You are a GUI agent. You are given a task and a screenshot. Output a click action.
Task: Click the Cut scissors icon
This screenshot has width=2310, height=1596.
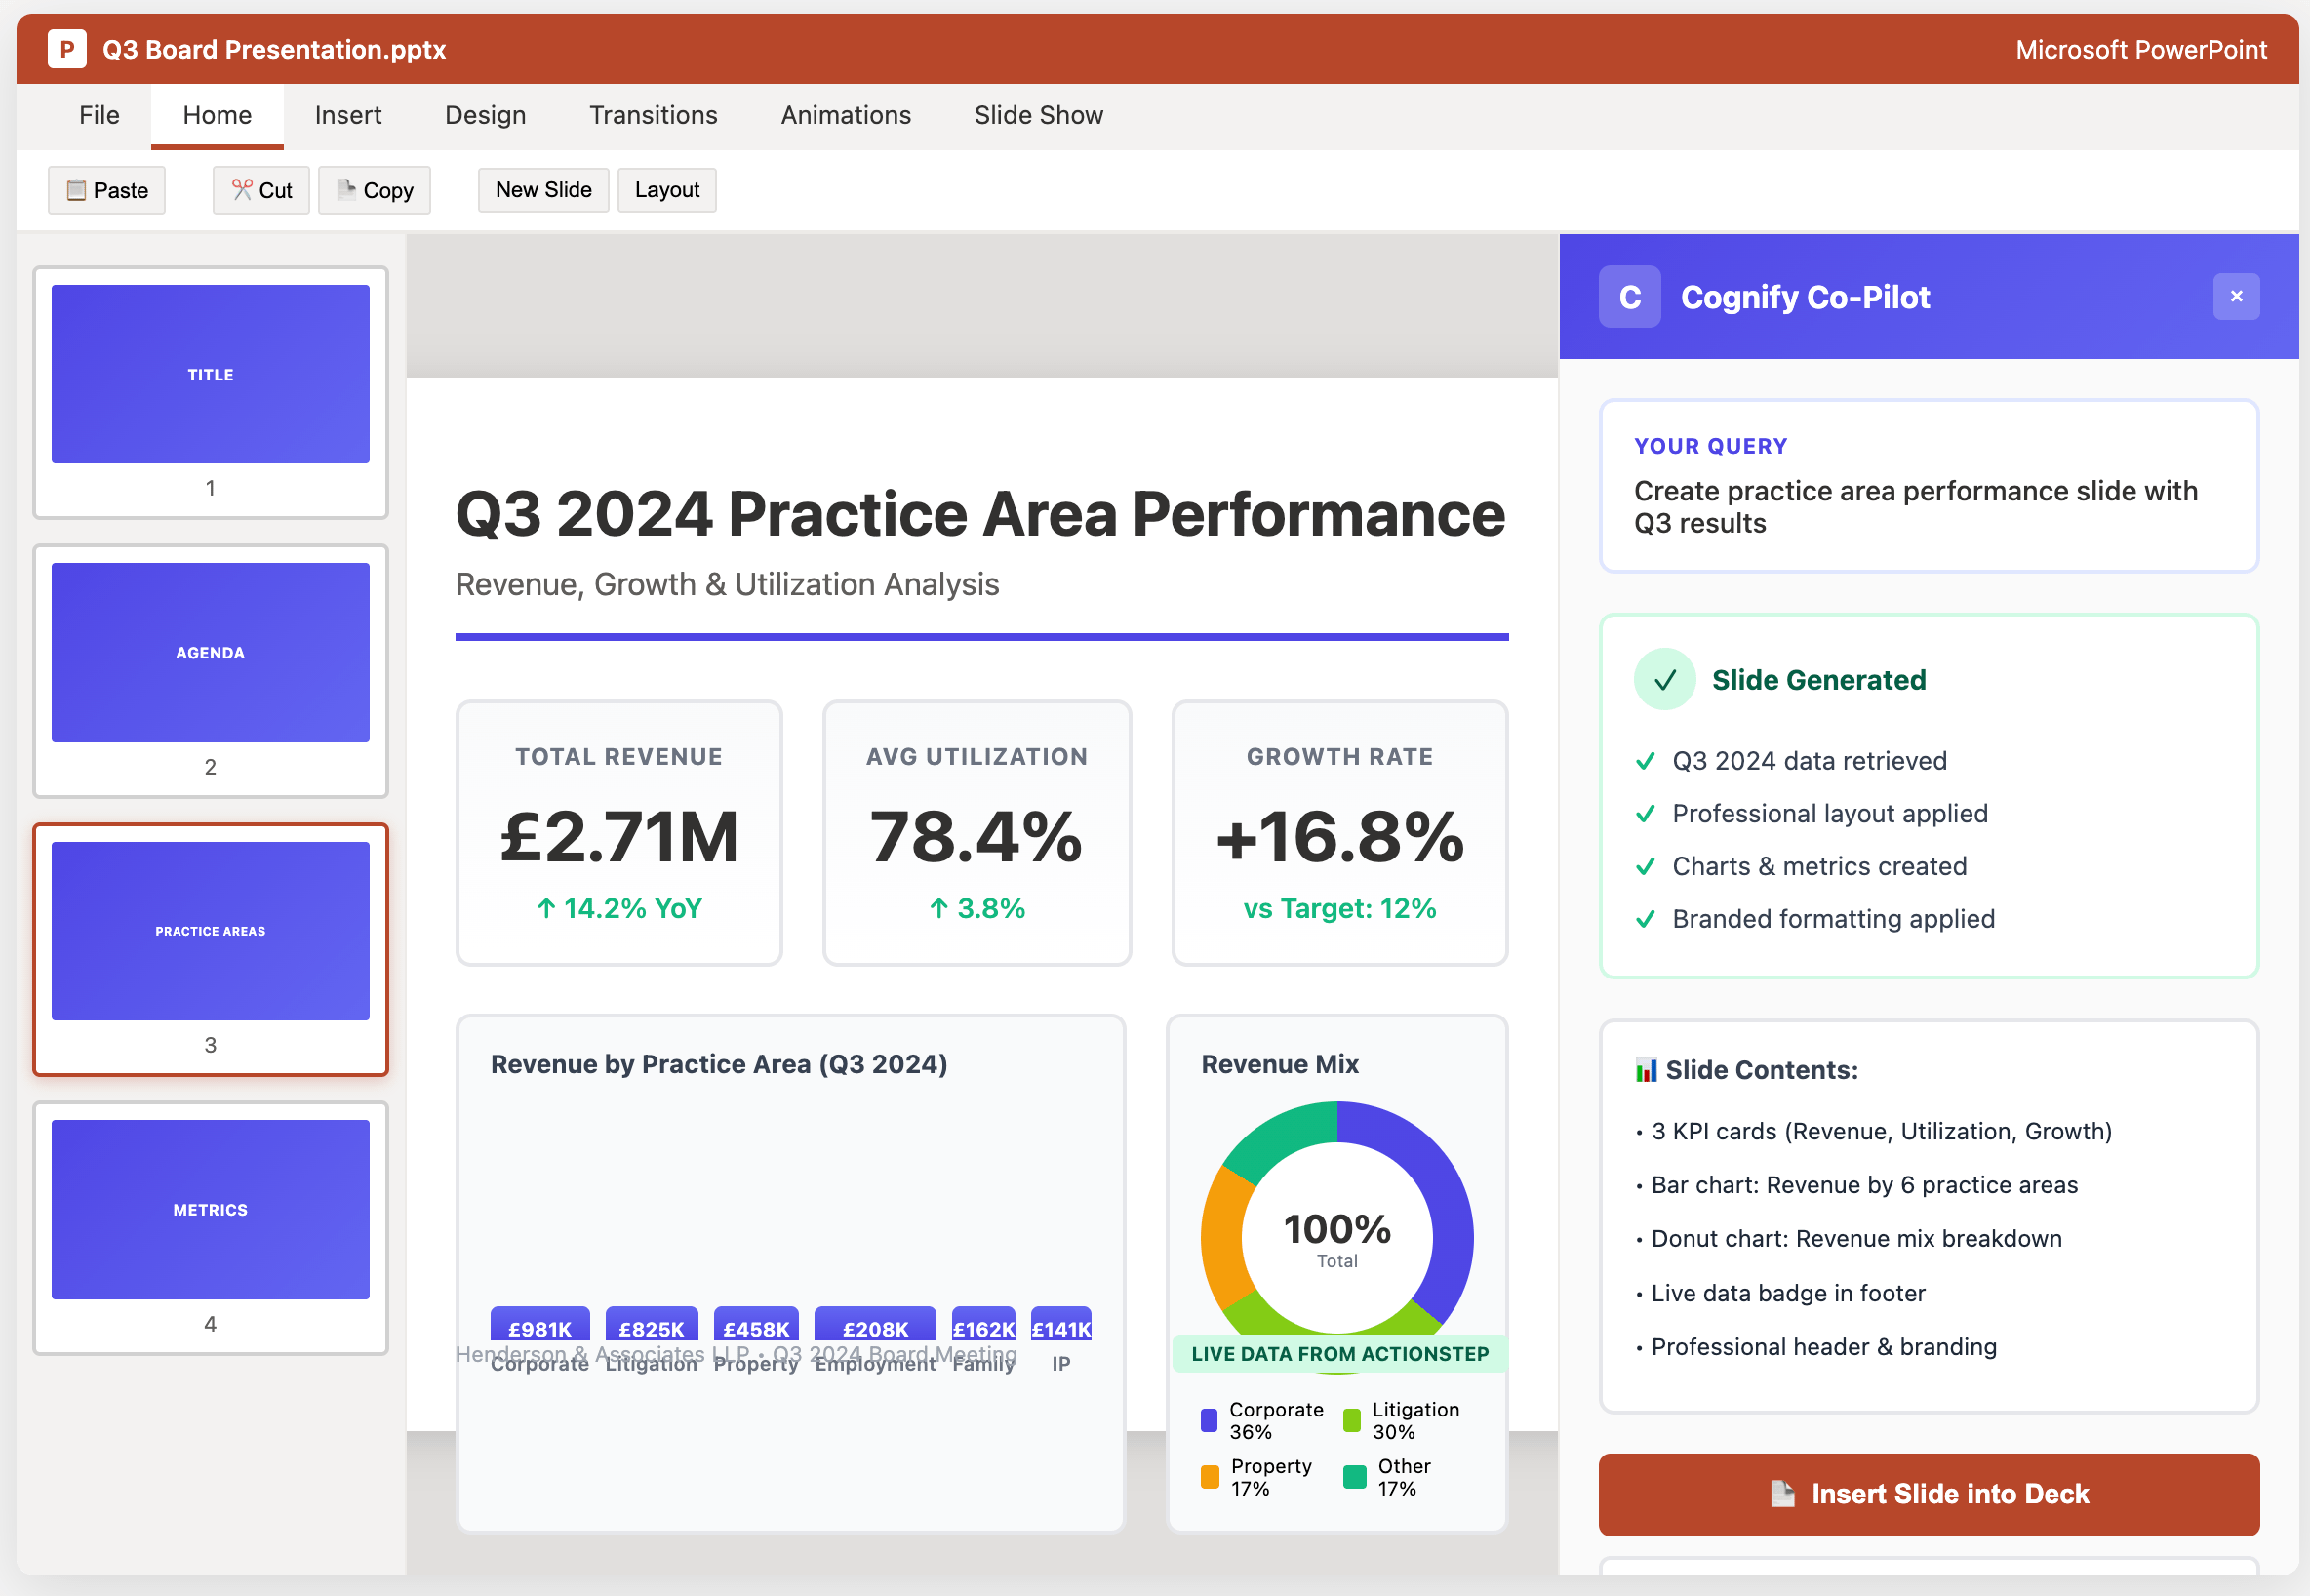(x=242, y=188)
